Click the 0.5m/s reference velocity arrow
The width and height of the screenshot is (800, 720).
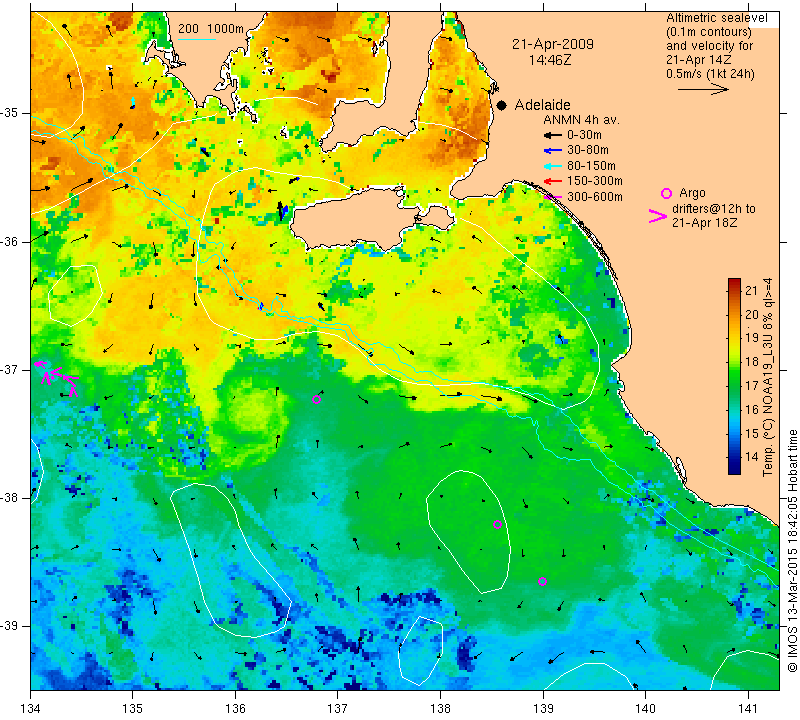pos(703,89)
